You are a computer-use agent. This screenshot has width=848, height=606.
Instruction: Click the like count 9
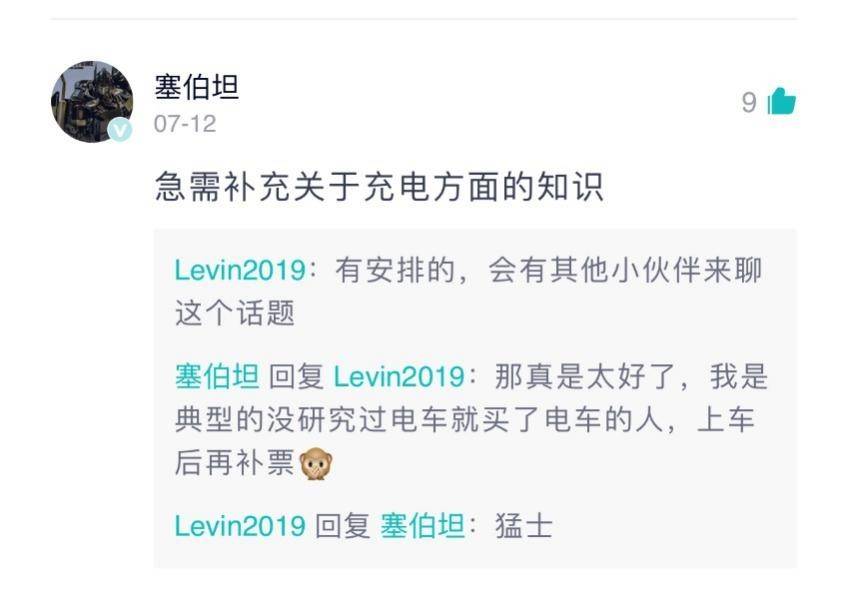click(x=749, y=102)
